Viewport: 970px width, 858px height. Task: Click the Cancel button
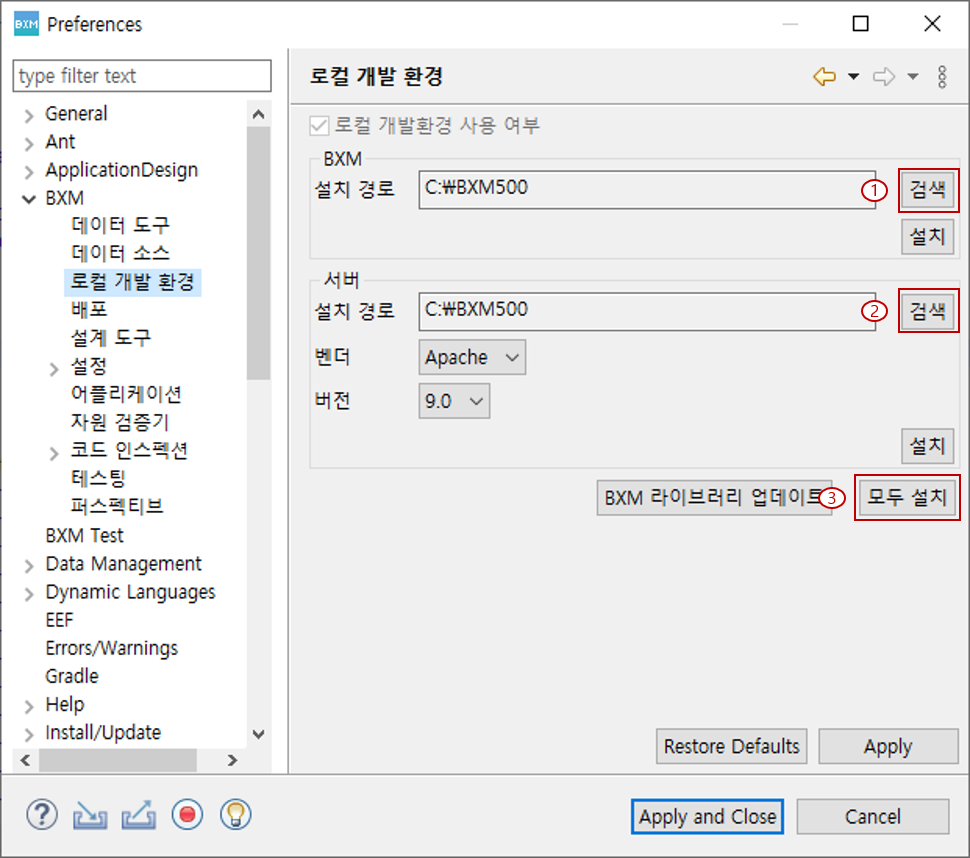[873, 817]
